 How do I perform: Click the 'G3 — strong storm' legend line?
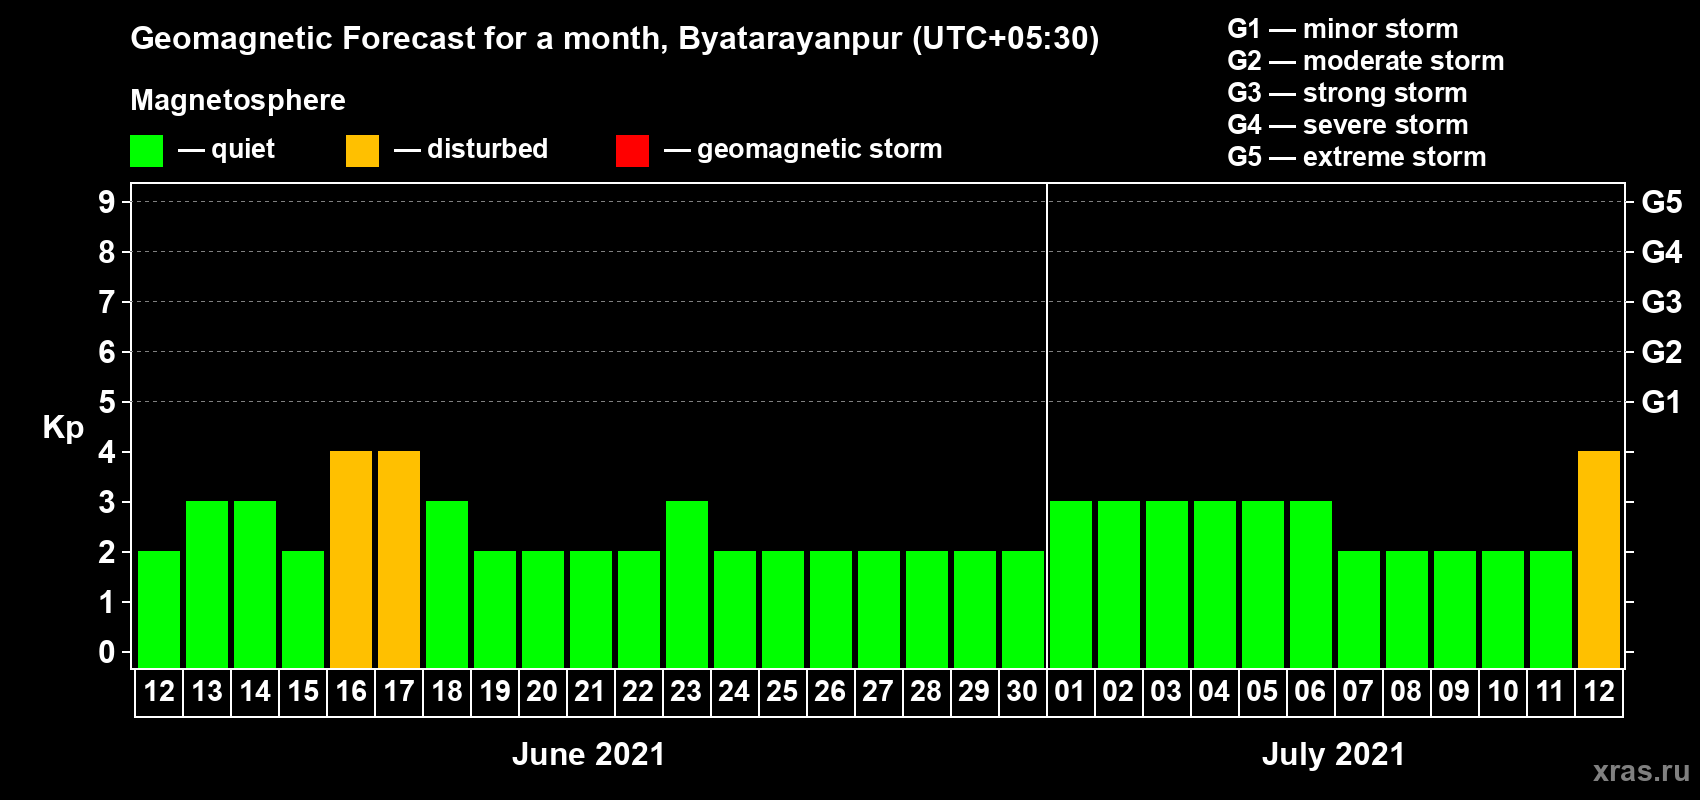pos(1347,93)
